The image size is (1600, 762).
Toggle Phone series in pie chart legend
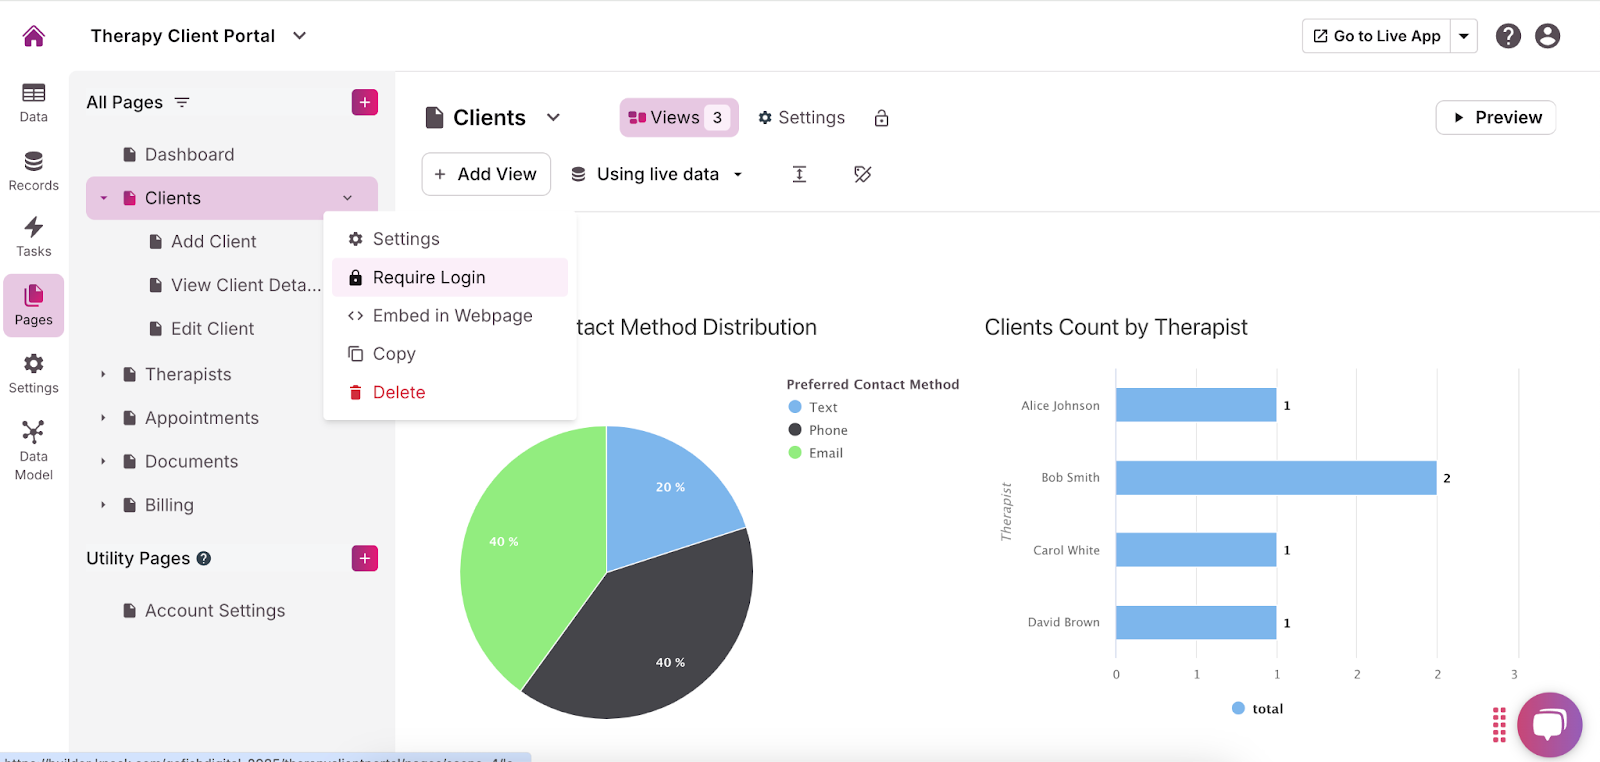(x=827, y=430)
